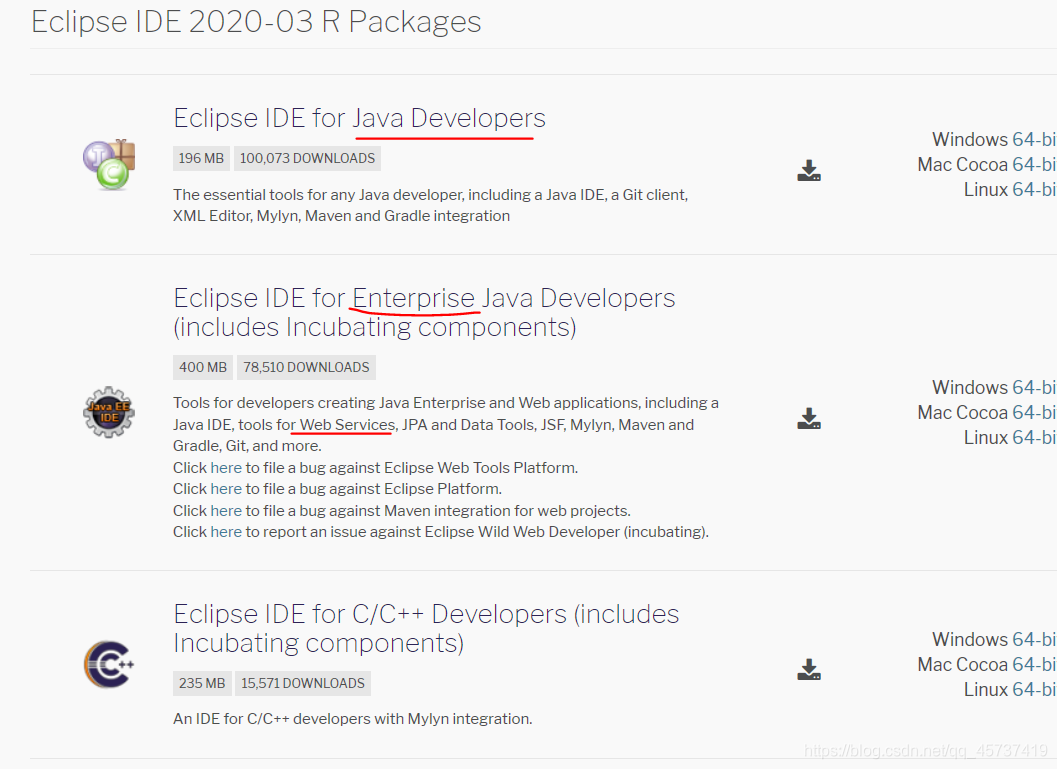Download Windows 64-bit for C/C++ Developers
The height and width of the screenshot is (769, 1057).
tap(1034, 639)
